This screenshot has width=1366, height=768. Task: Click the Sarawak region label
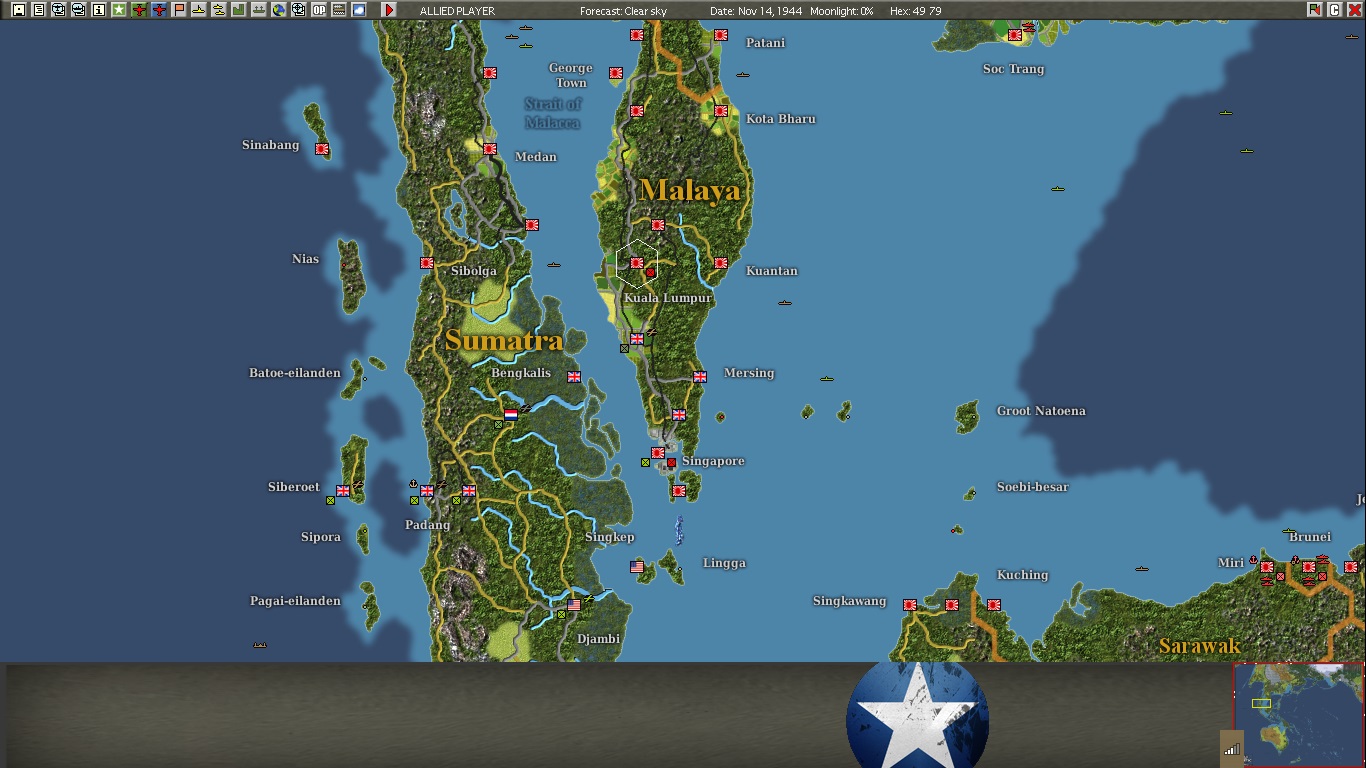click(x=1199, y=646)
